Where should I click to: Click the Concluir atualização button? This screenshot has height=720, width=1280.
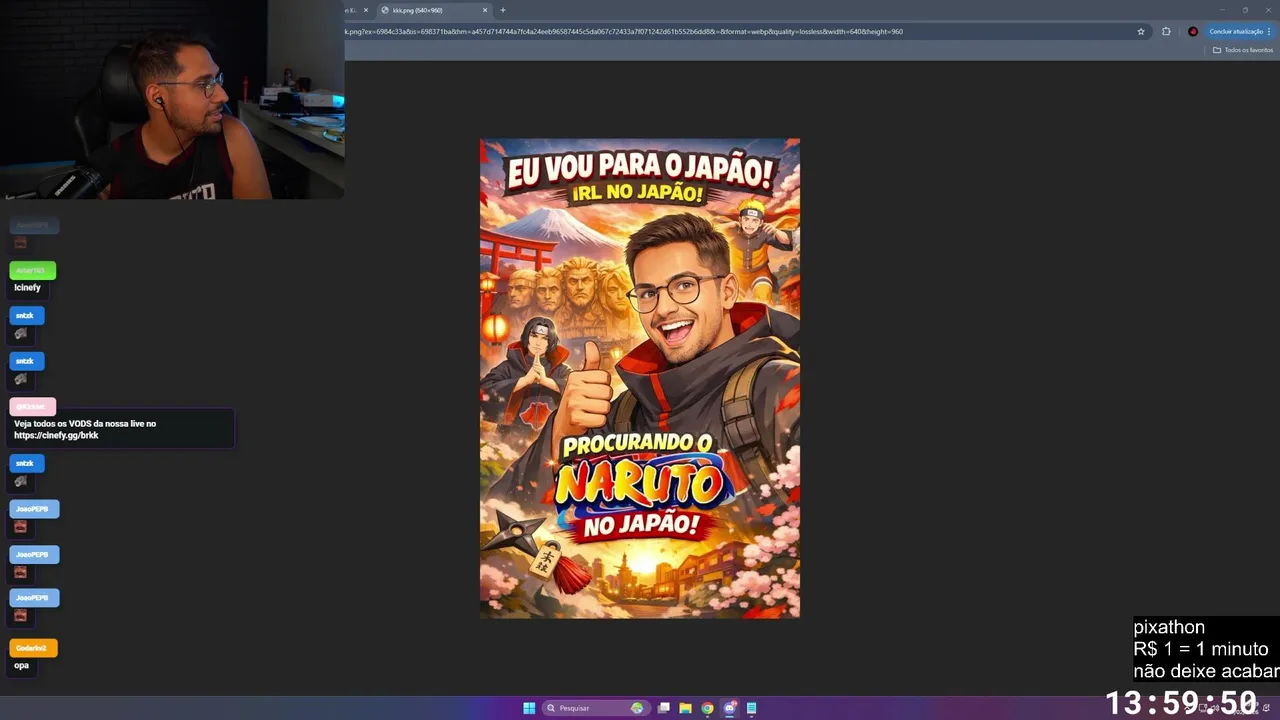[x=1239, y=31]
